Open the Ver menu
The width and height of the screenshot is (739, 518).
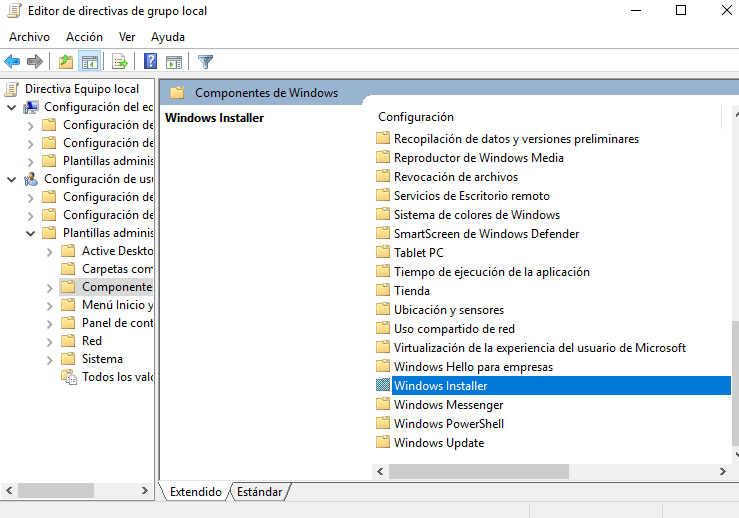click(127, 37)
